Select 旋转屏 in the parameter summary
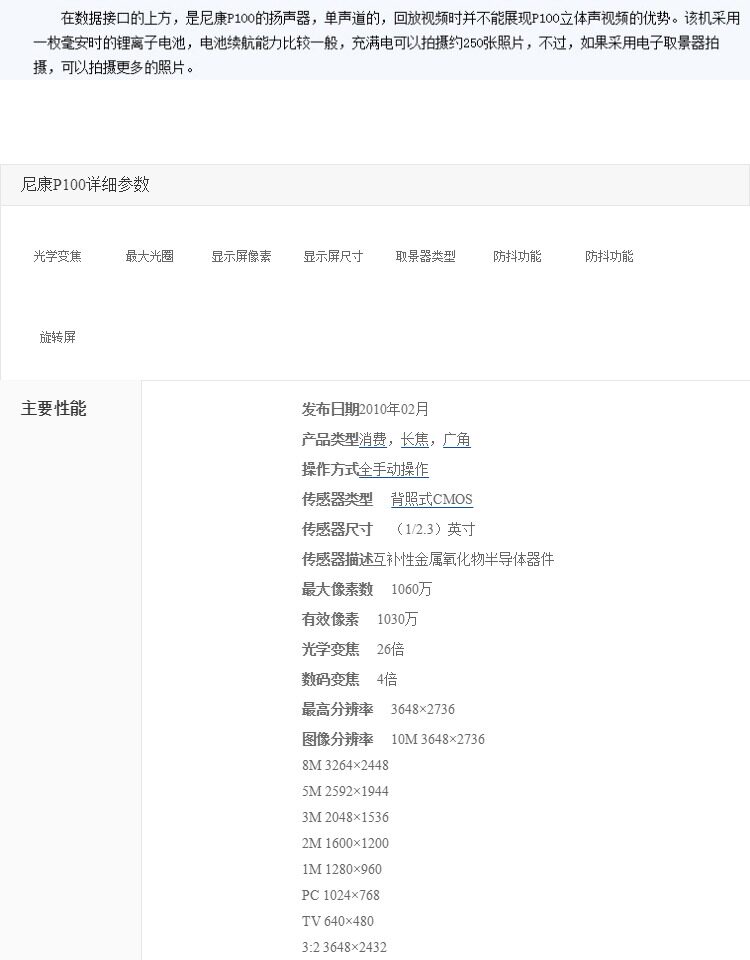Viewport: 750px width, 960px height. 58,337
